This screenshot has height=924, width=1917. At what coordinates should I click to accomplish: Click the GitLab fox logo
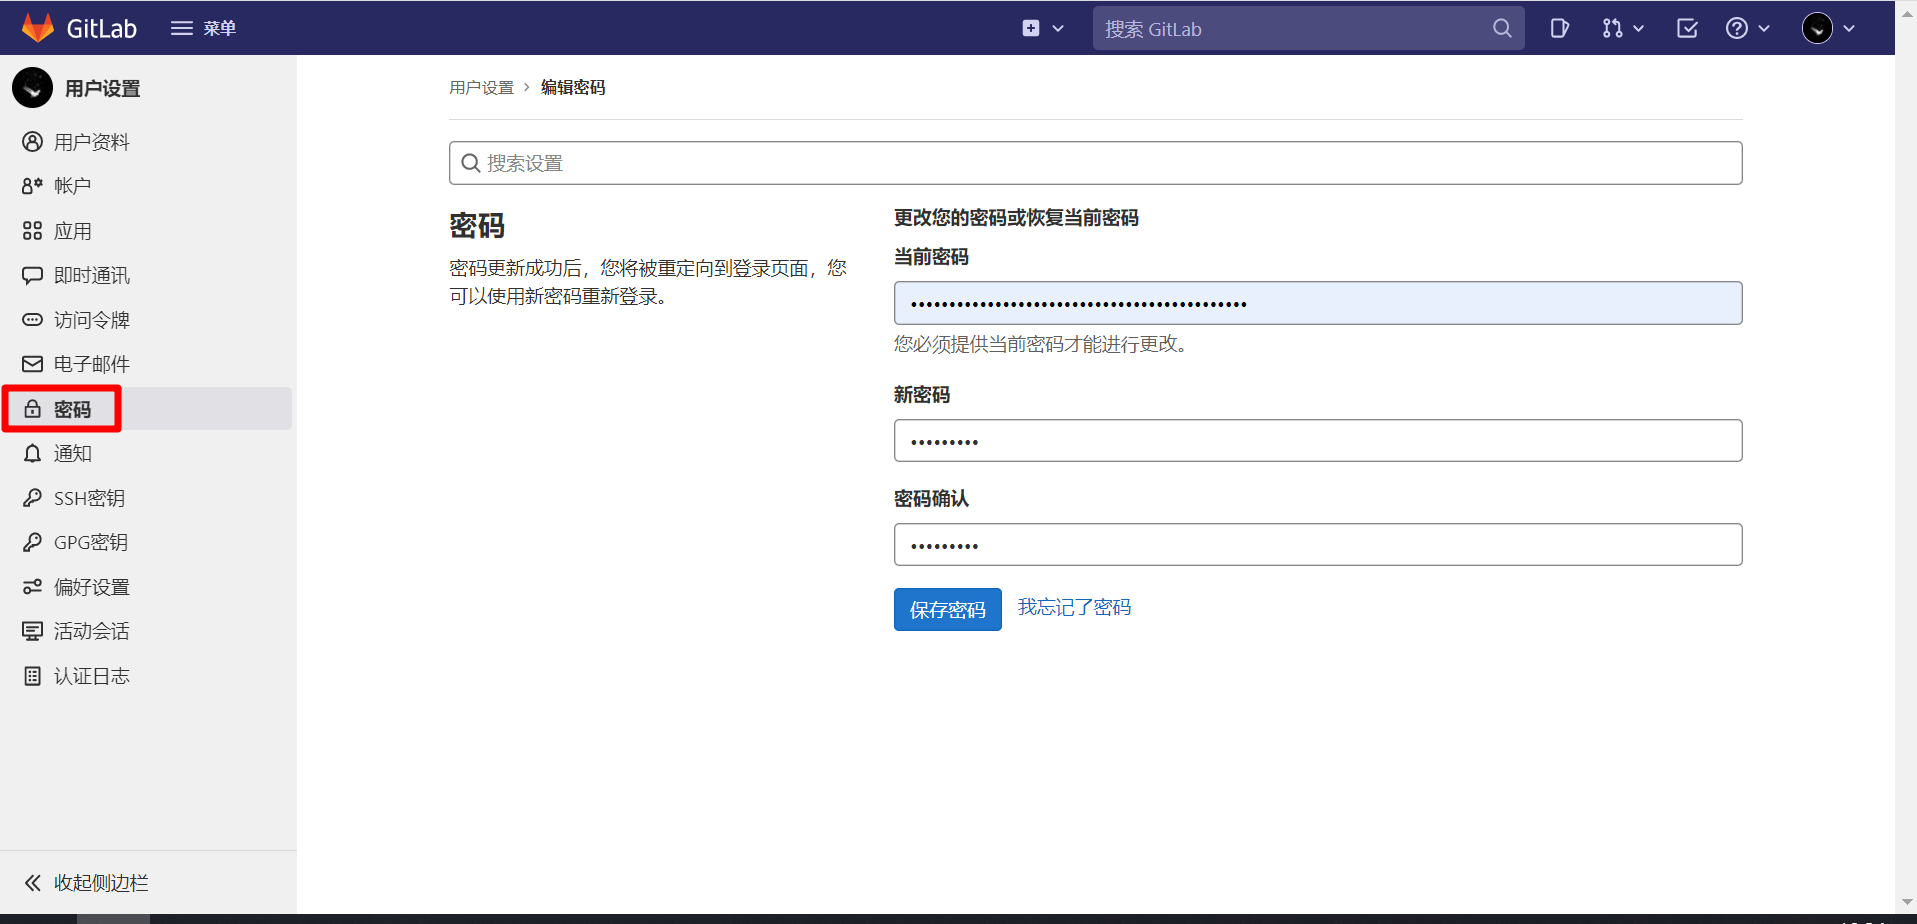[38, 28]
